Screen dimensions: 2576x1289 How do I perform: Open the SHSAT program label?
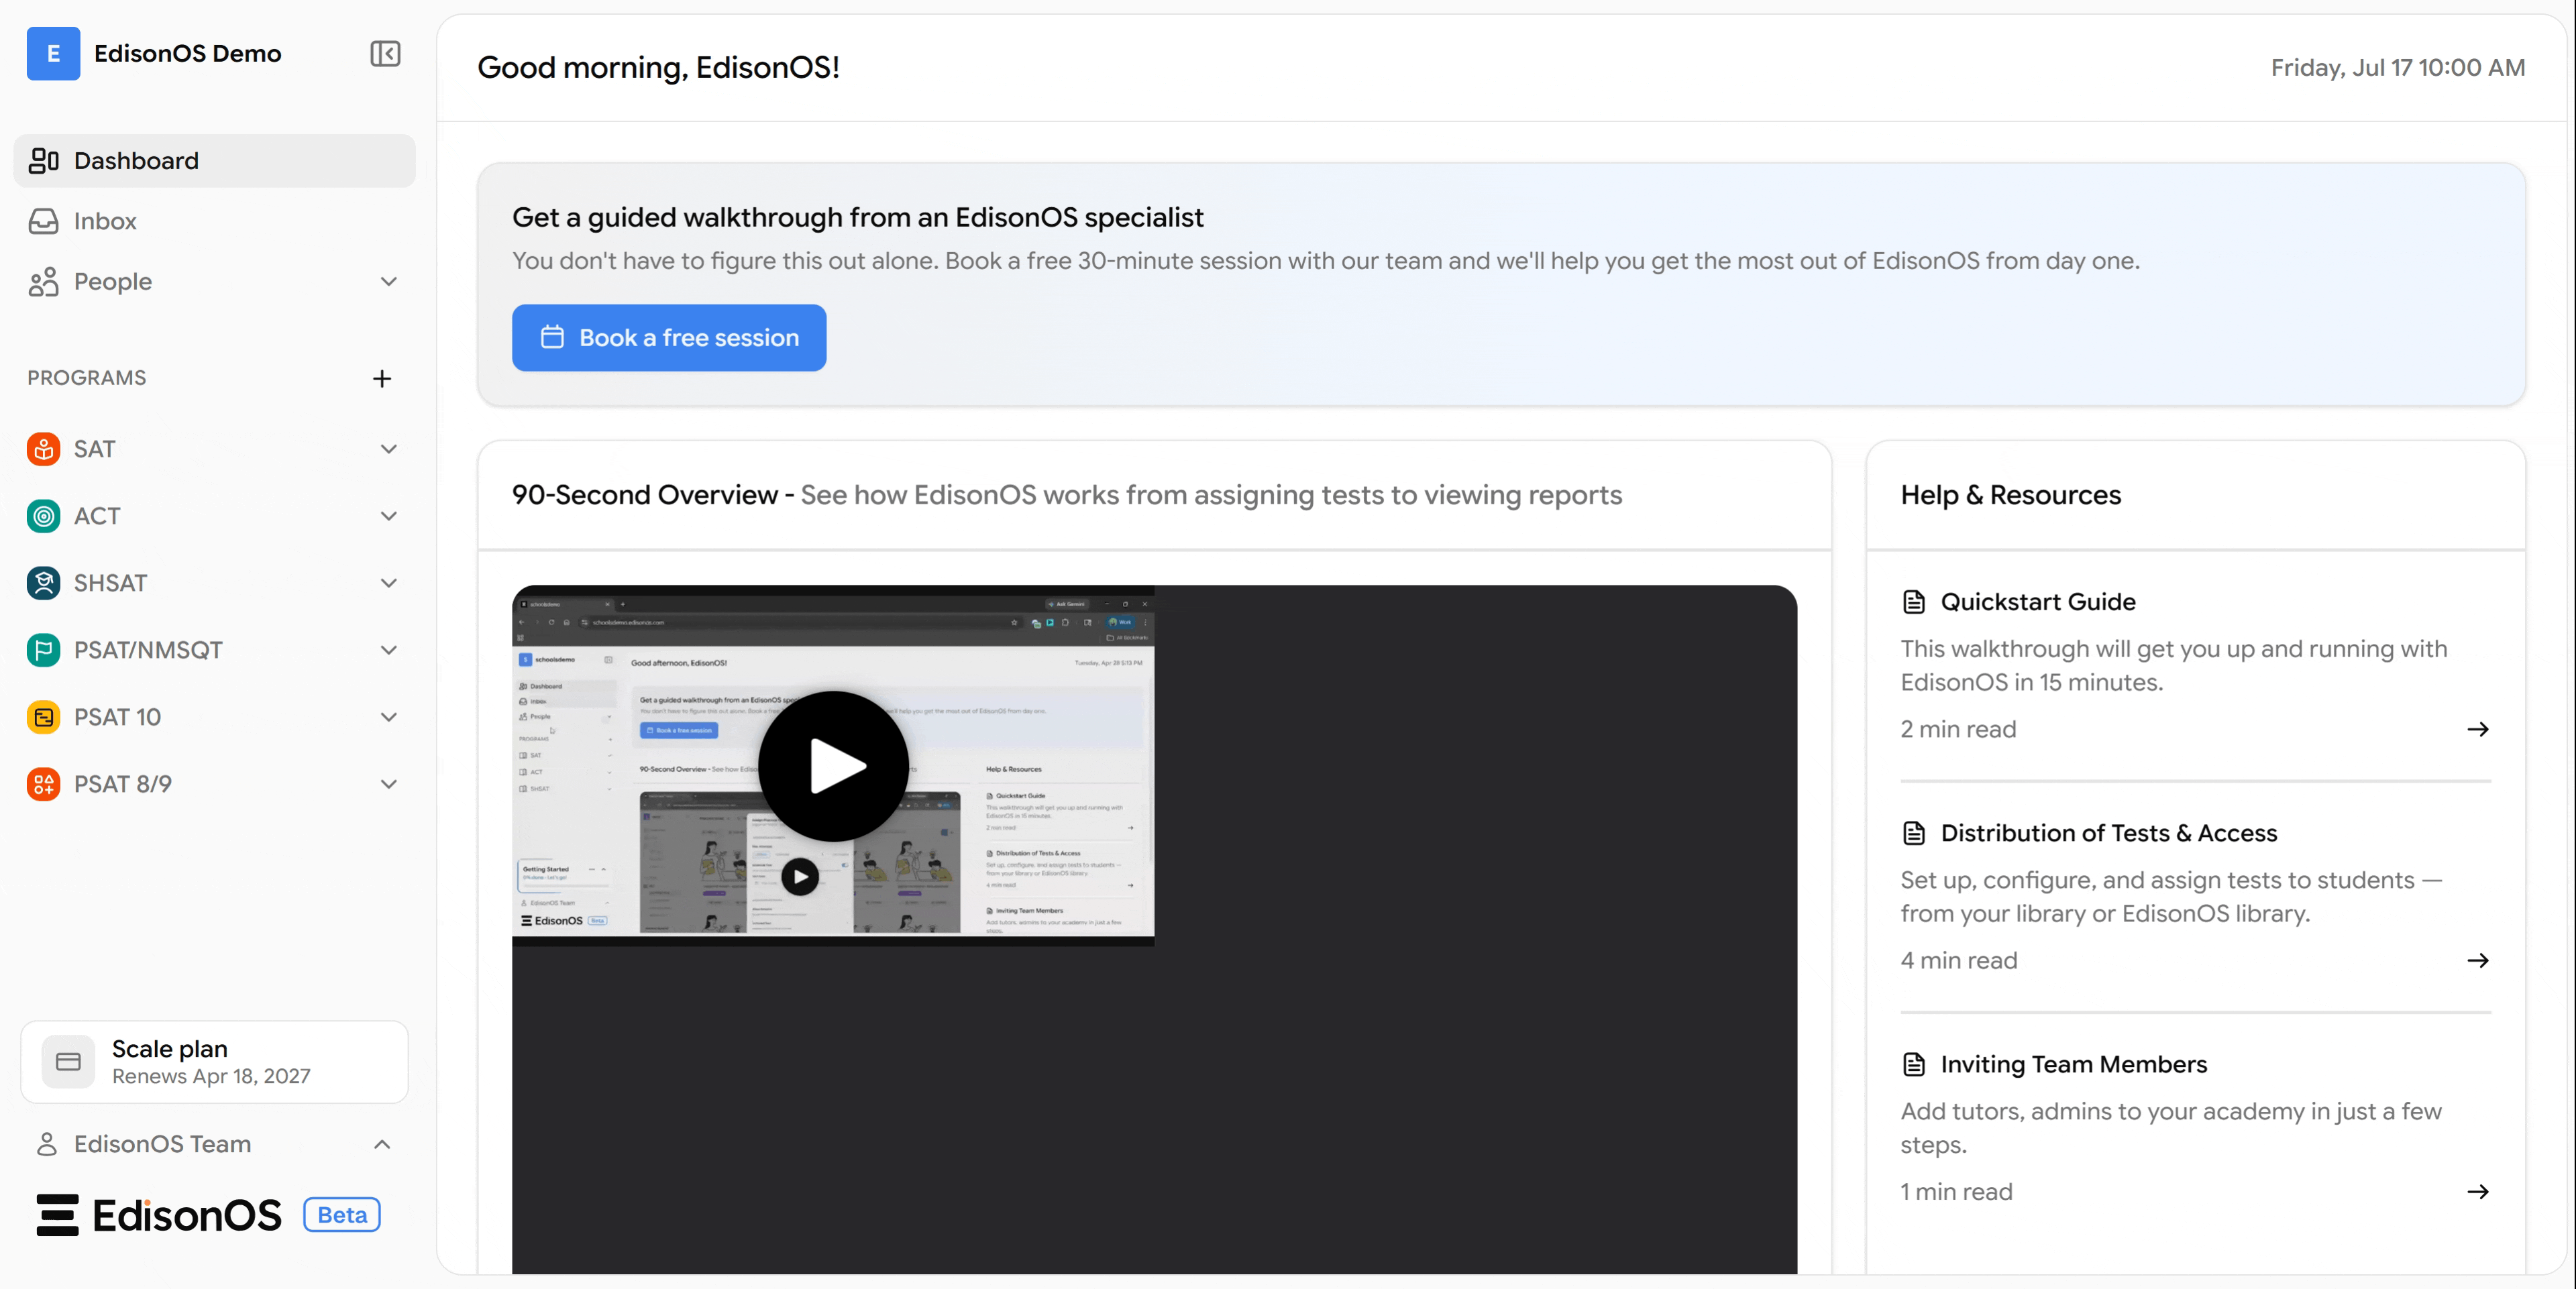pos(111,583)
